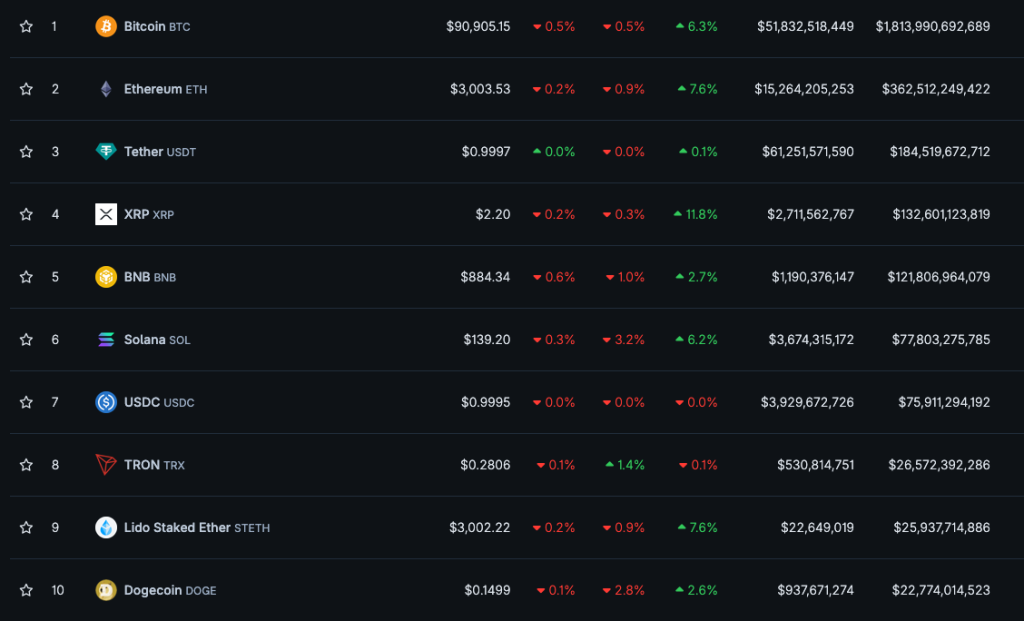Image resolution: width=1024 pixels, height=621 pixels.
Task: Star Bitcoin to add to favorites
Action: 26,27
